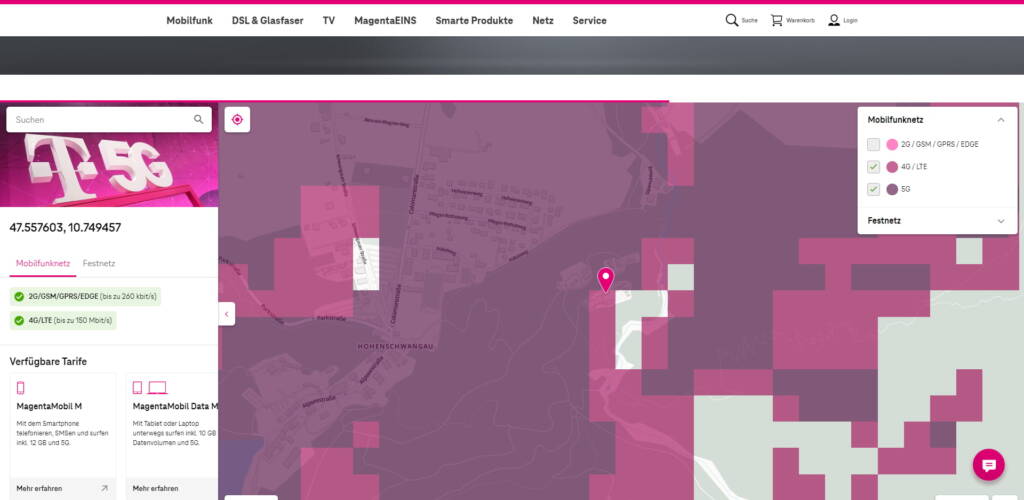Click the green check icon next to 4G/LTE availability
Screen dimensions: 1024x500
[x=19, y=320]
